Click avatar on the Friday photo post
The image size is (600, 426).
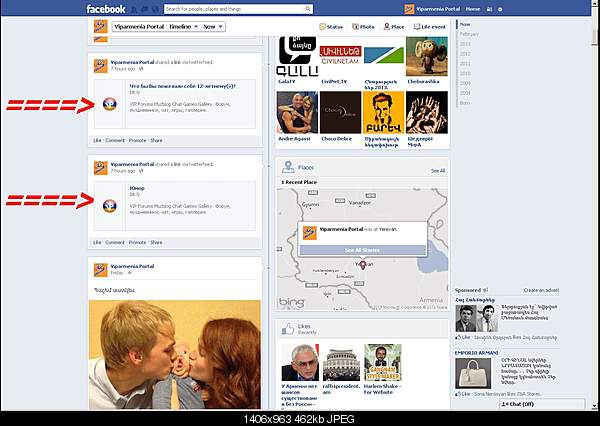click(x=101, y=270)
